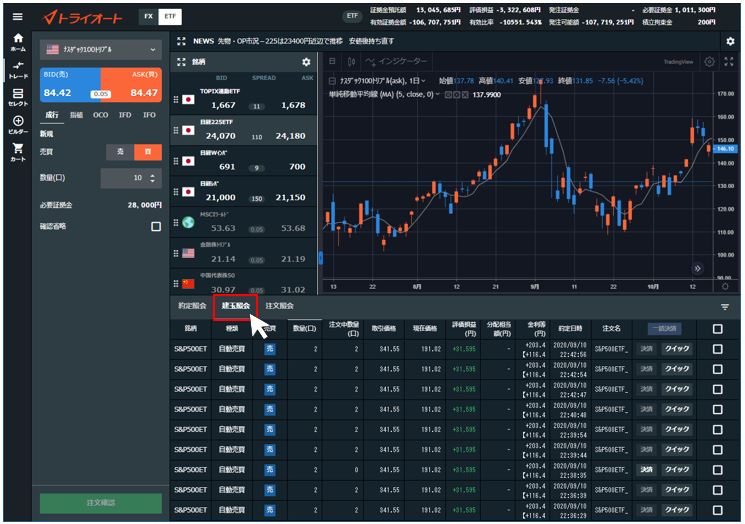Remove the moving average indicator with X icon
745x524 pixels.
465,95
